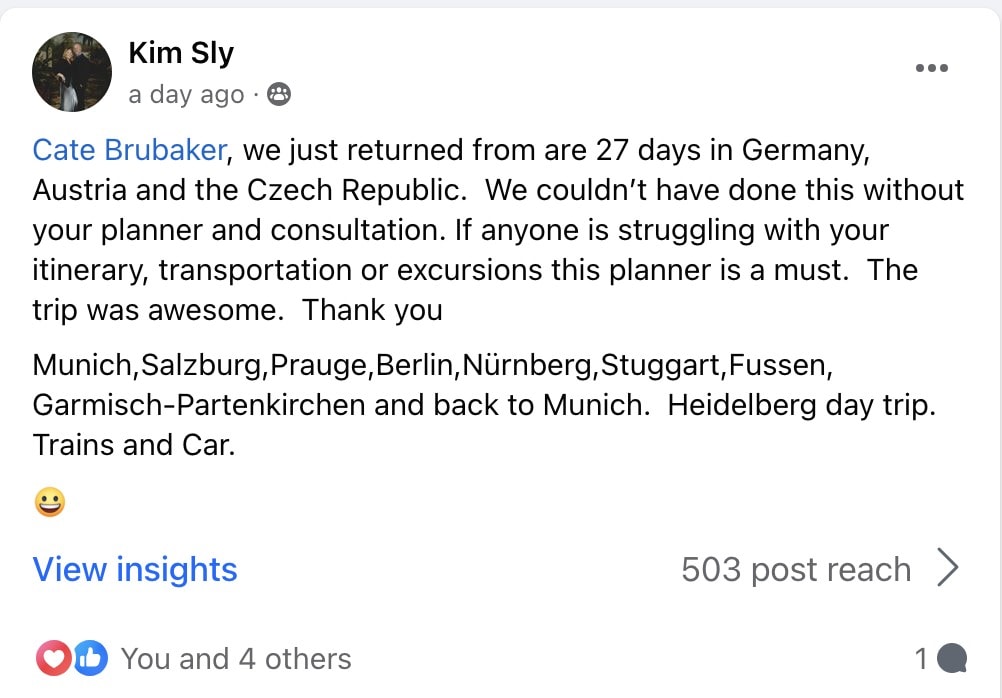Click the "Trains and Car." line

tap(134, 444)
